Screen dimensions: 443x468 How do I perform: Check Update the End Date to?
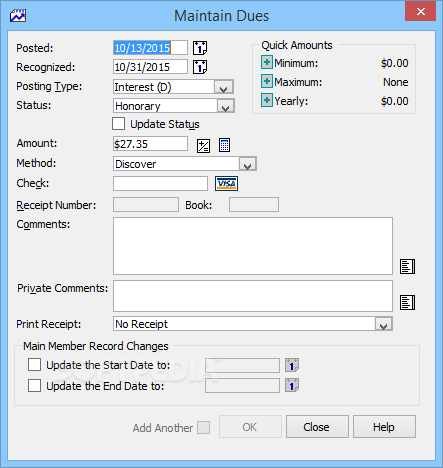[x=35, y=386]
